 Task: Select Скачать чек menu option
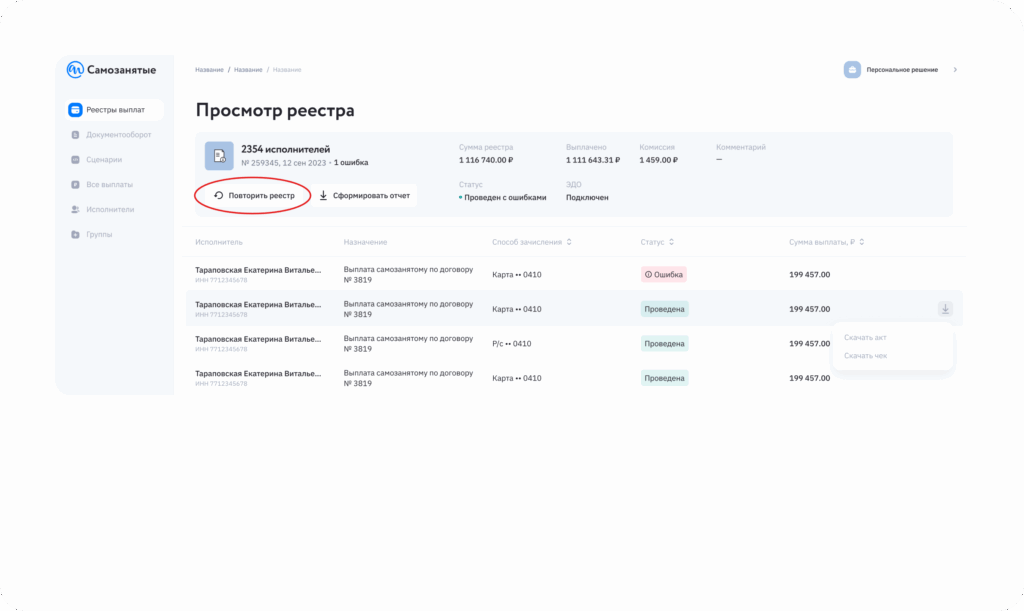tap(865, 356)
